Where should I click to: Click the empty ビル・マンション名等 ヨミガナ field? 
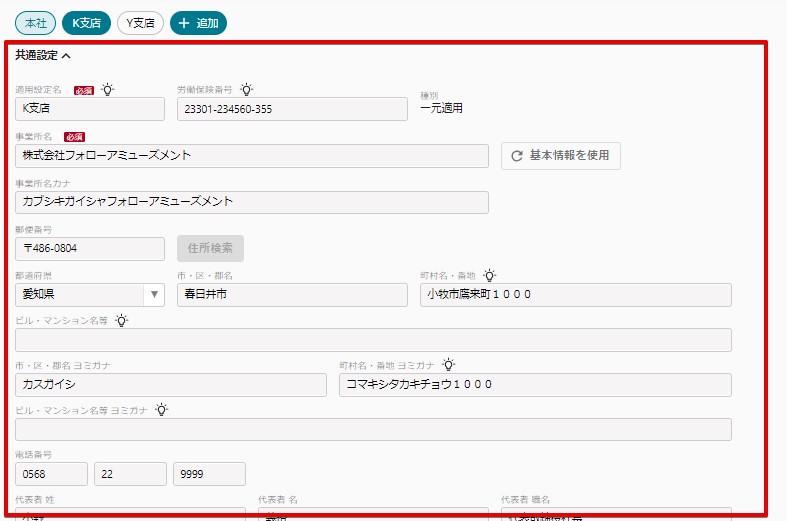click(x=373, y=430)
